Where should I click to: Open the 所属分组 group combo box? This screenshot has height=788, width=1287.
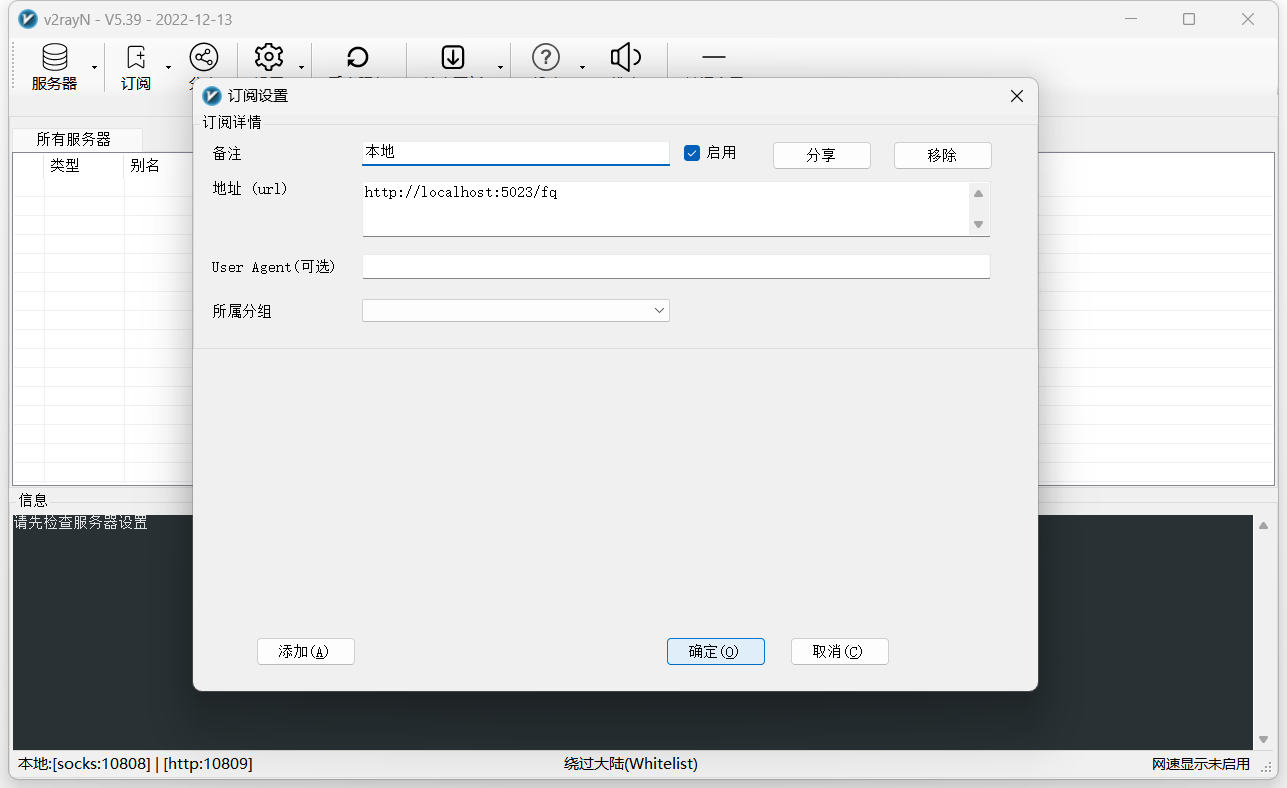tap(516, 311)
